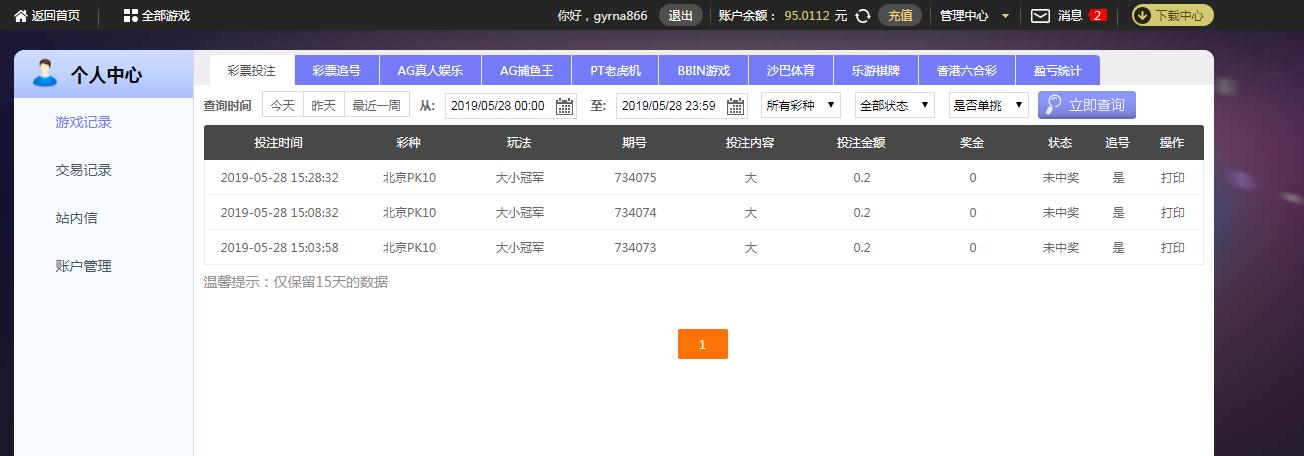Open the 所有彩种 lottery type dropdown

pos(801,105)
